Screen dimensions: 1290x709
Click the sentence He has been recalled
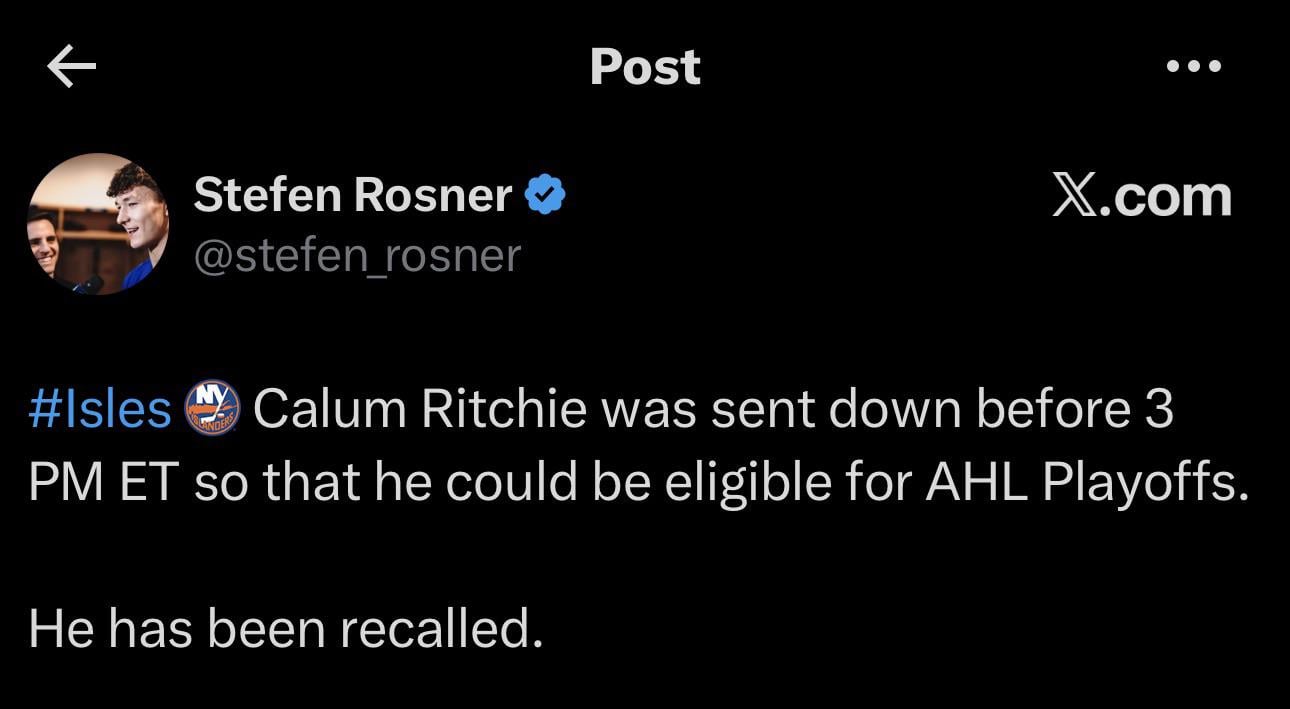coord(286,628)
